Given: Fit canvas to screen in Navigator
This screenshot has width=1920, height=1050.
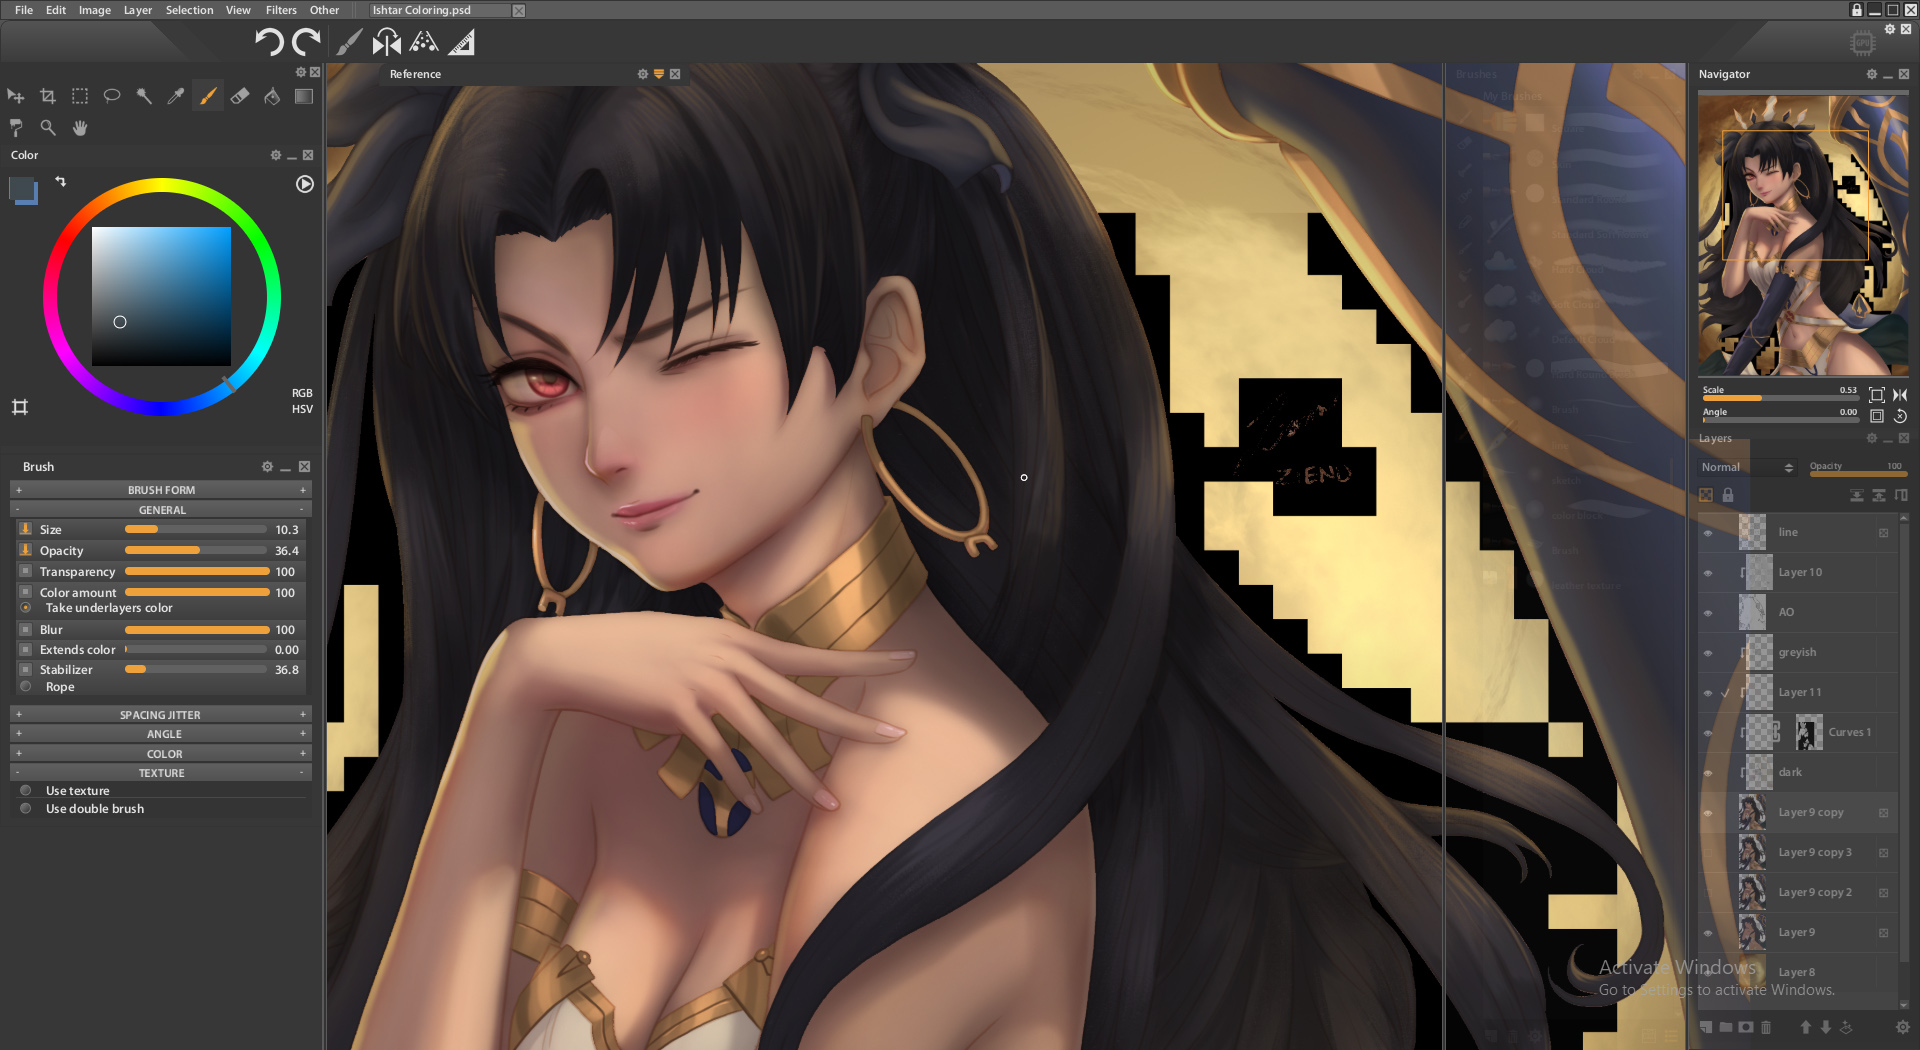Looking at the screenshot, I should [x=1877, y=395].
